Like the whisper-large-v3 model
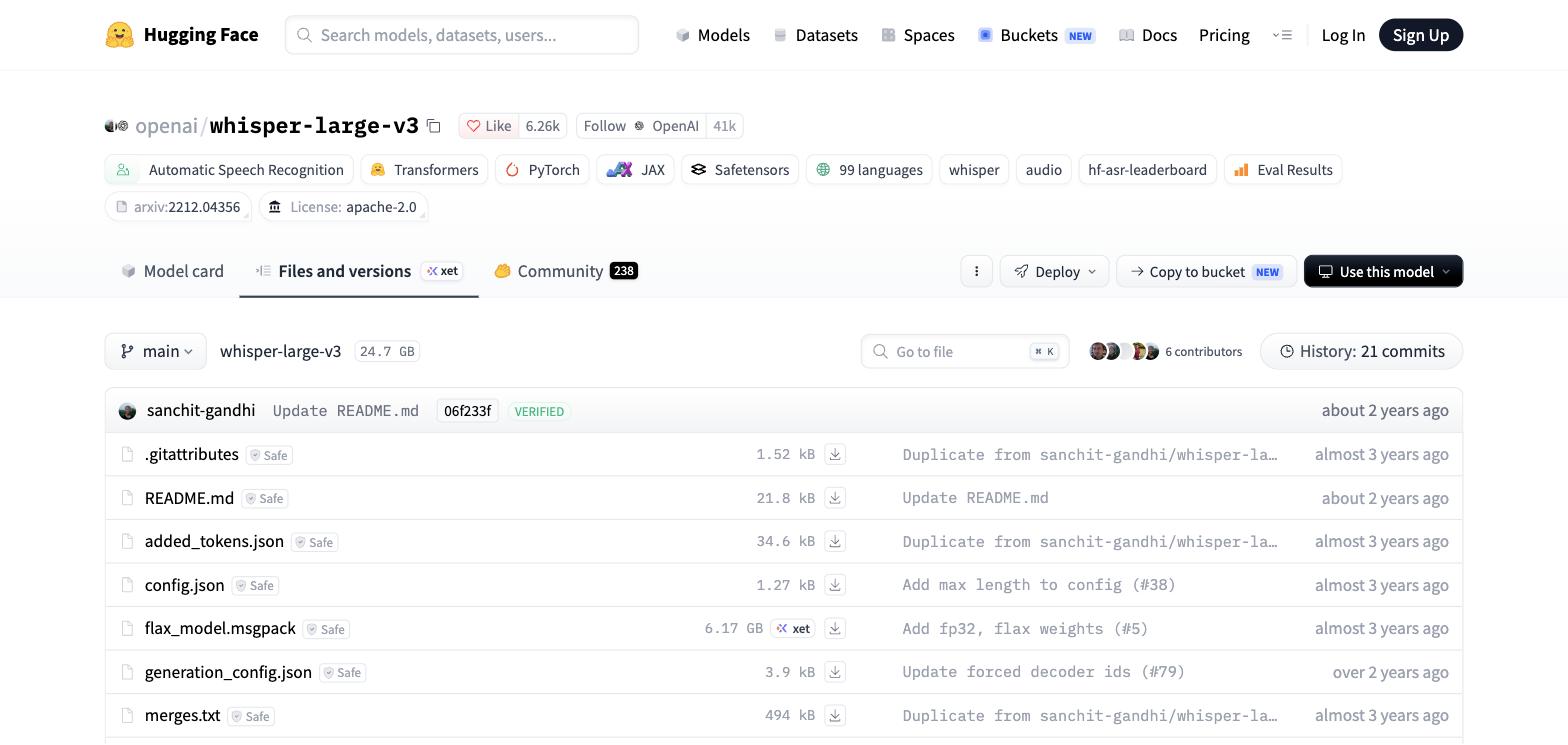The image size is (1568, 745). (x=489, y=126)
